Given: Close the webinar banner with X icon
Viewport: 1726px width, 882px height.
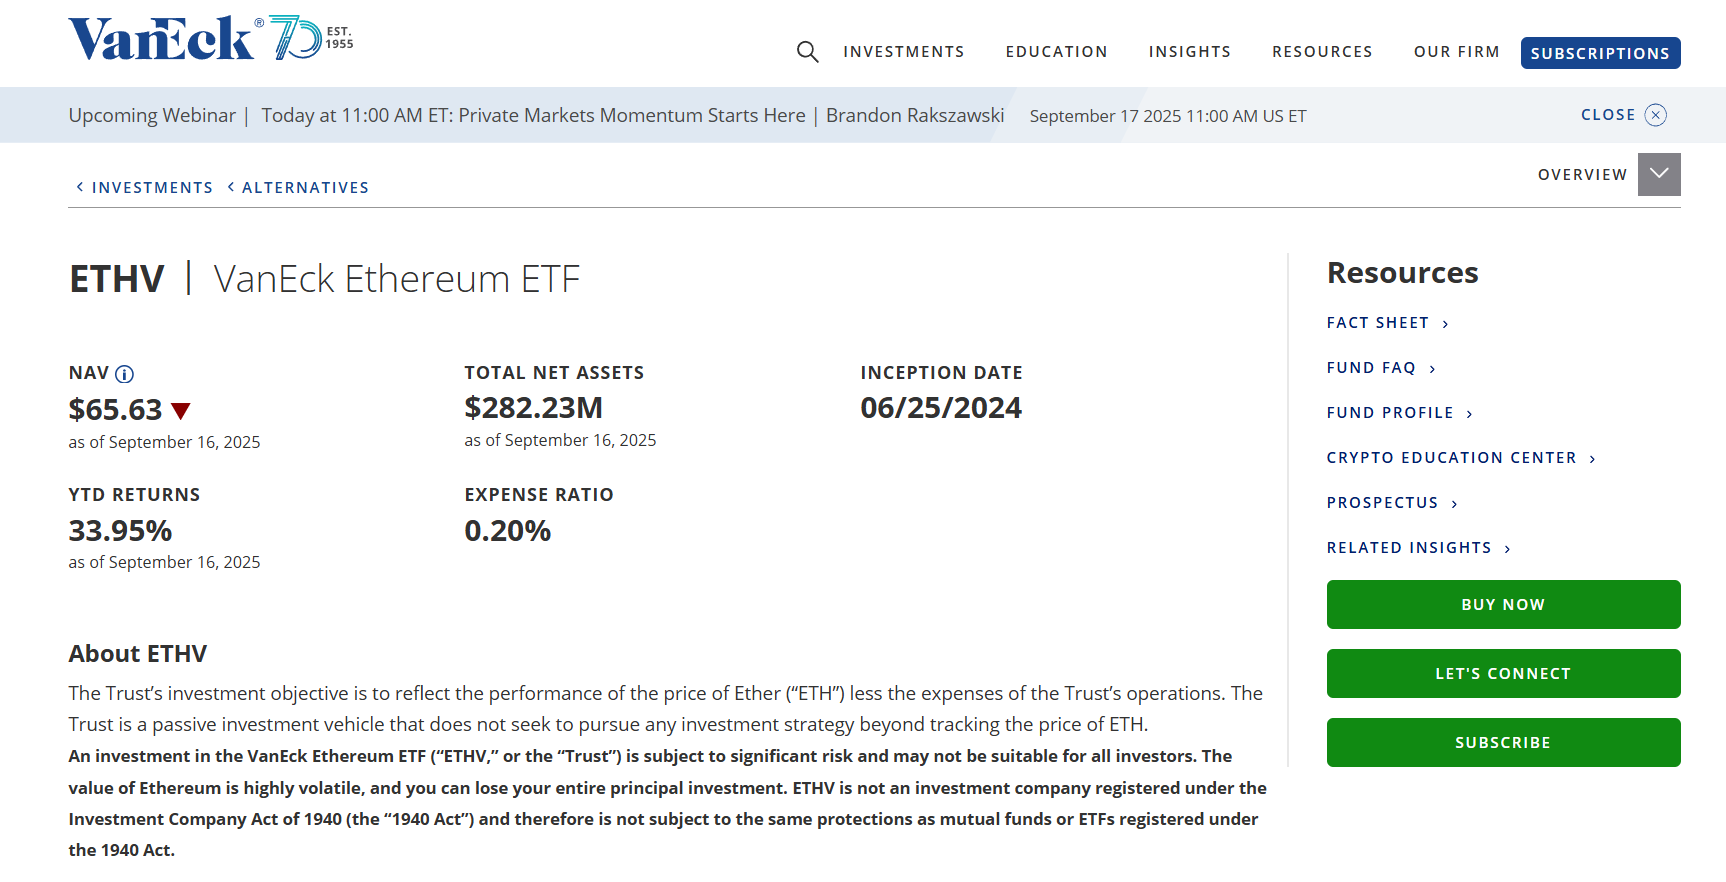Looking at the screenshot, I should coord(1656,115).
